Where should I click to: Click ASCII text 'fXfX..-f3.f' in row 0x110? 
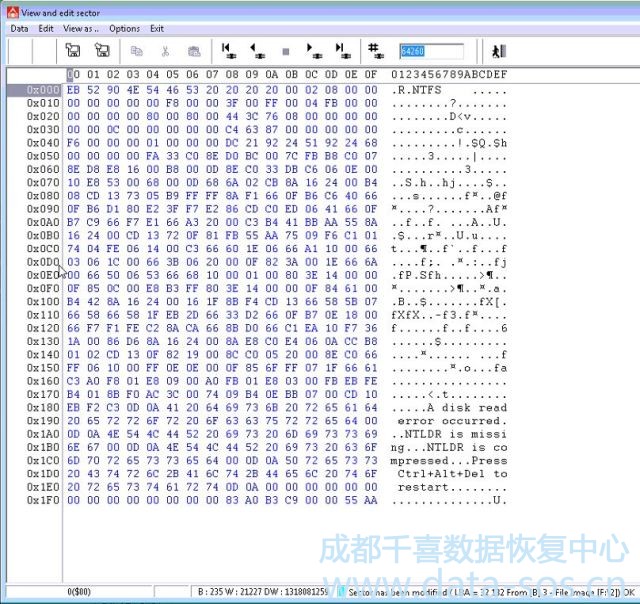431,315
